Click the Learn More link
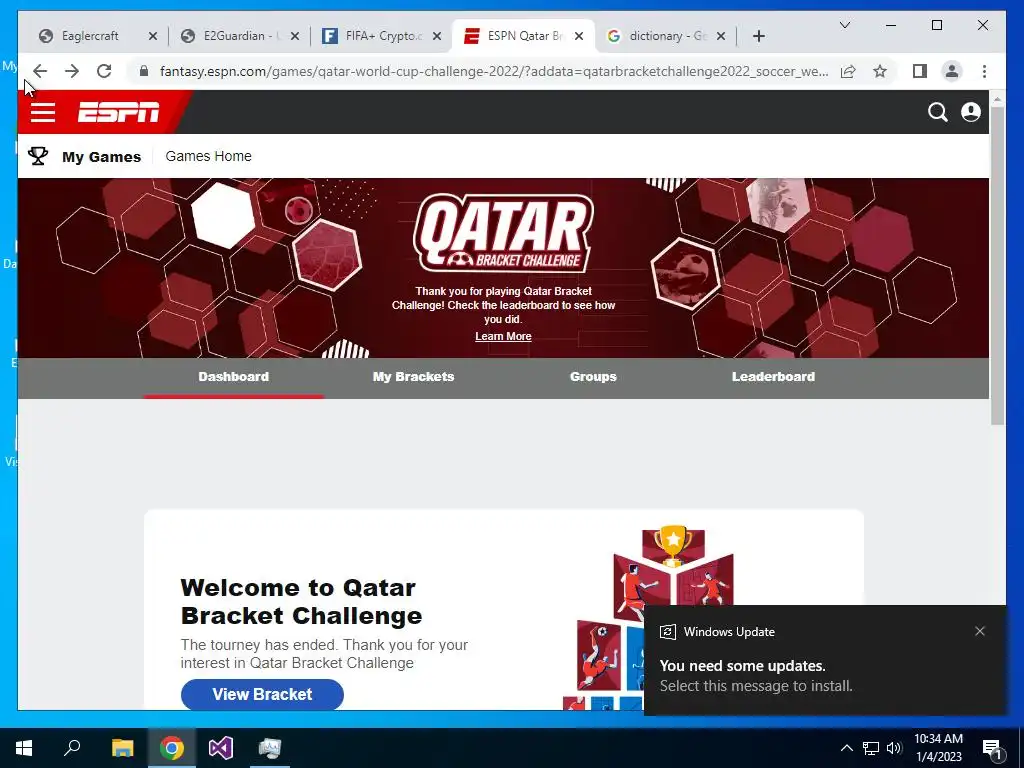Image resolution: width=1024 pixels, height=768 pixels. coord(503,336)
